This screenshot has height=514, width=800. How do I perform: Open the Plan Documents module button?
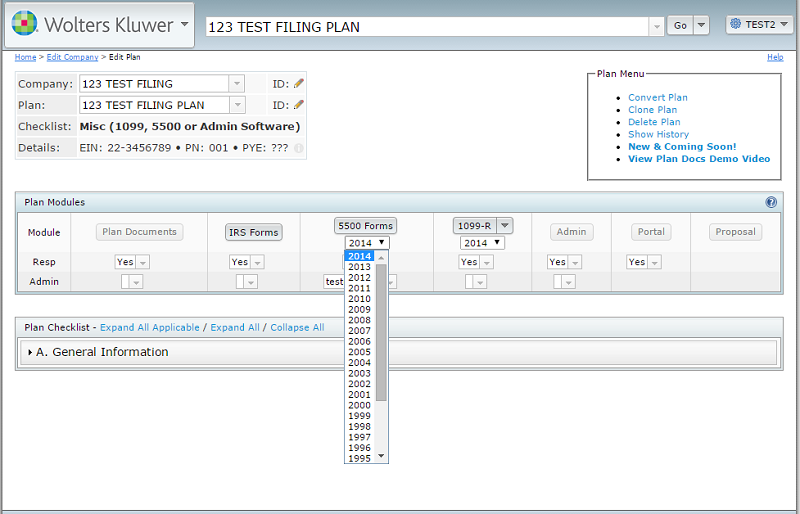[x=139, y=232]
